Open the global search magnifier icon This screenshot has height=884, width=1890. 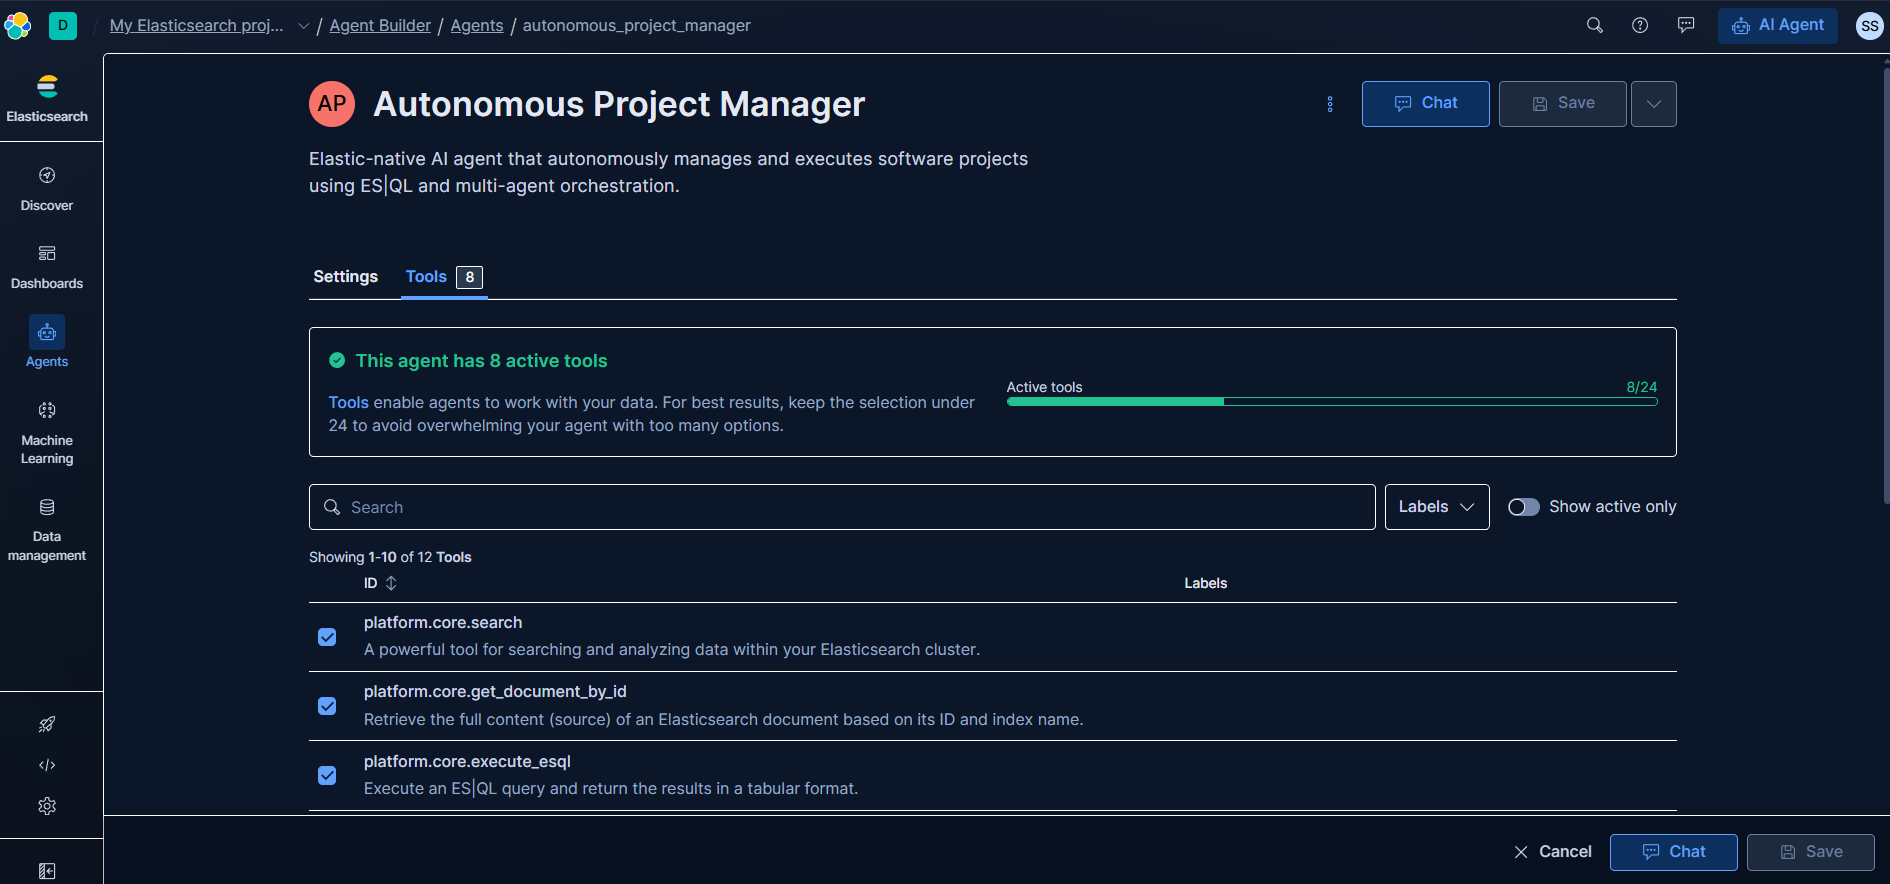1595,25
